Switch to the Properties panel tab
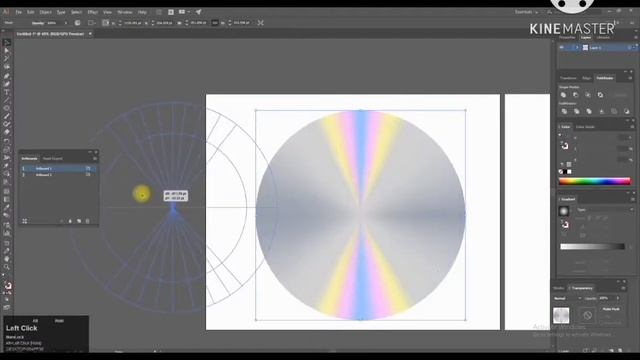 (567, 37)
